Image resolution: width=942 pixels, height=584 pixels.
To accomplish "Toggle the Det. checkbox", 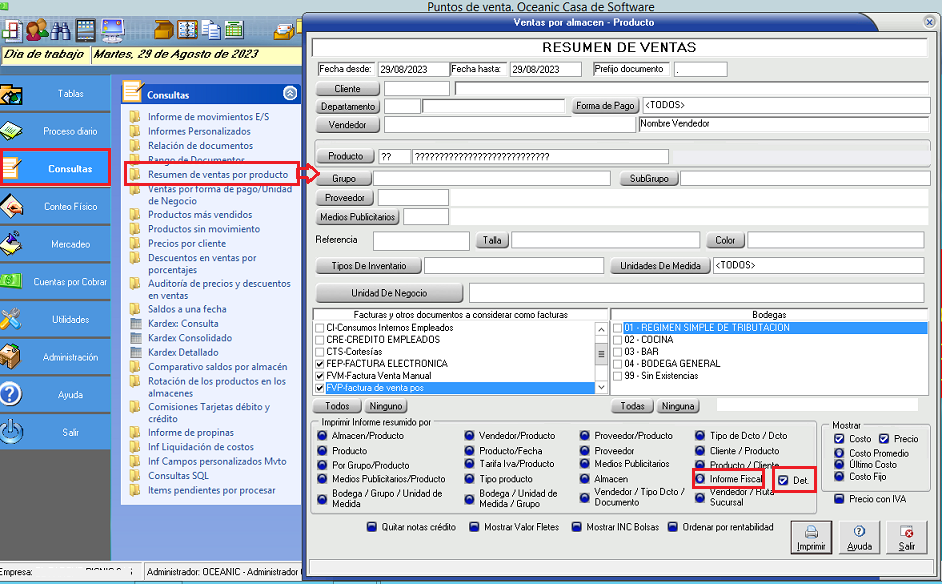I will (784, 481).
